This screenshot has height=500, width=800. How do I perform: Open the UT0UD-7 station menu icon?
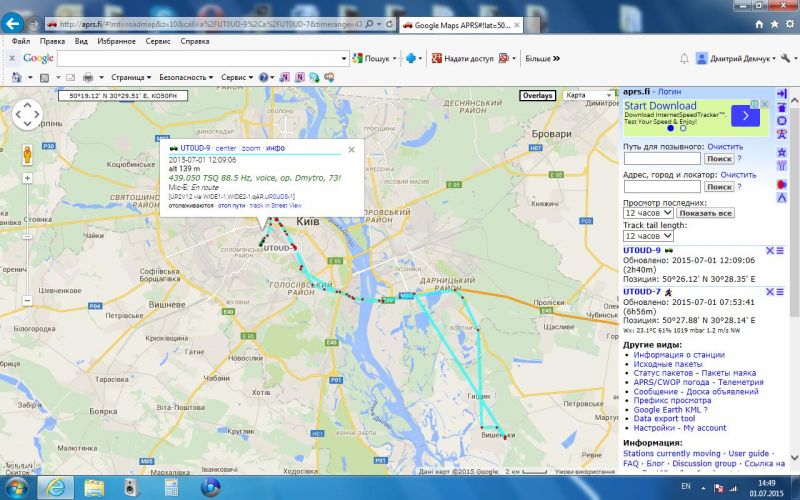(780, 292)
